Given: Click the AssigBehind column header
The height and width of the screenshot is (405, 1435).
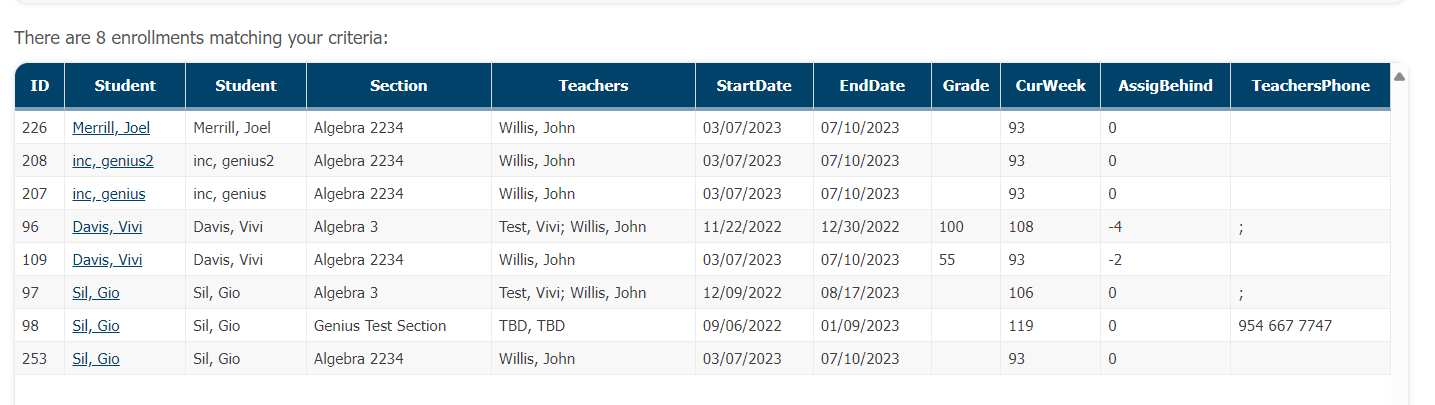Looking at the screenshot, I should pyautogui.click(x=1165, y=86).
